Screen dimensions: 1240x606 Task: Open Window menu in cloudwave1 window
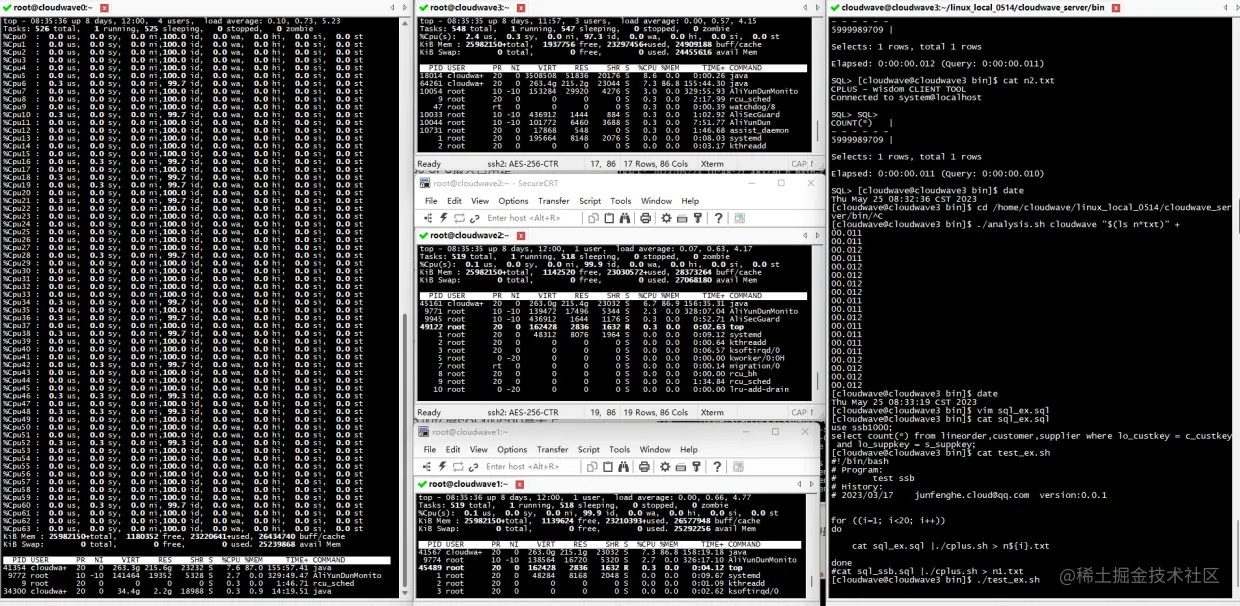[655, 450]
